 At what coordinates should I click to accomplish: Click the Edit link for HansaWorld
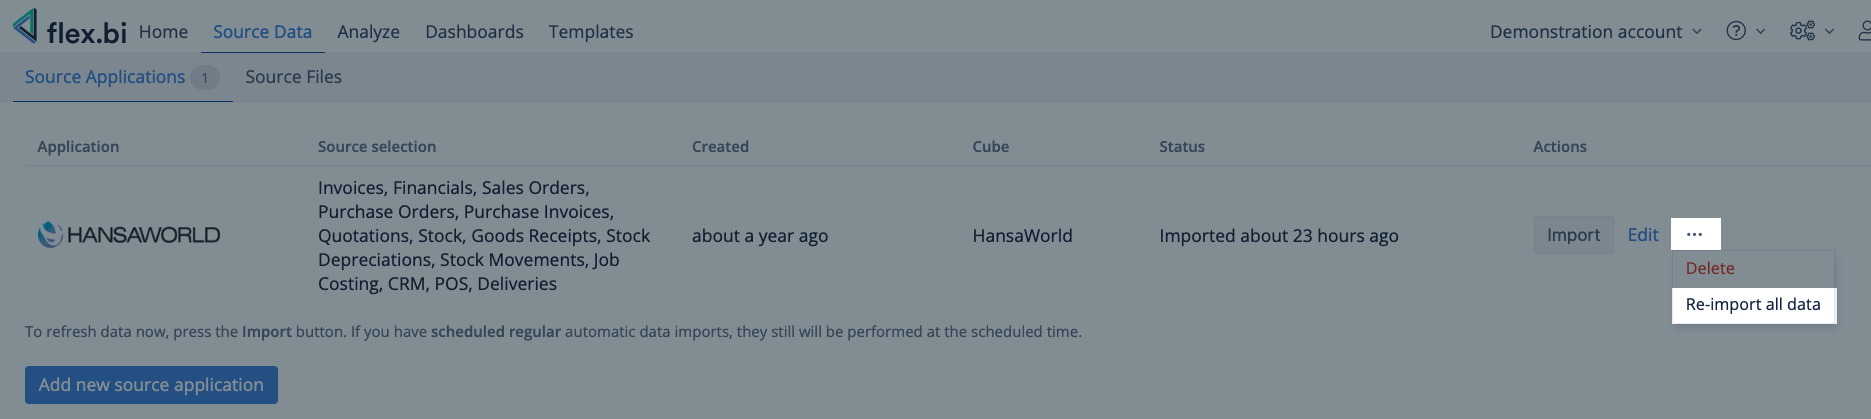coord(1642,235)
